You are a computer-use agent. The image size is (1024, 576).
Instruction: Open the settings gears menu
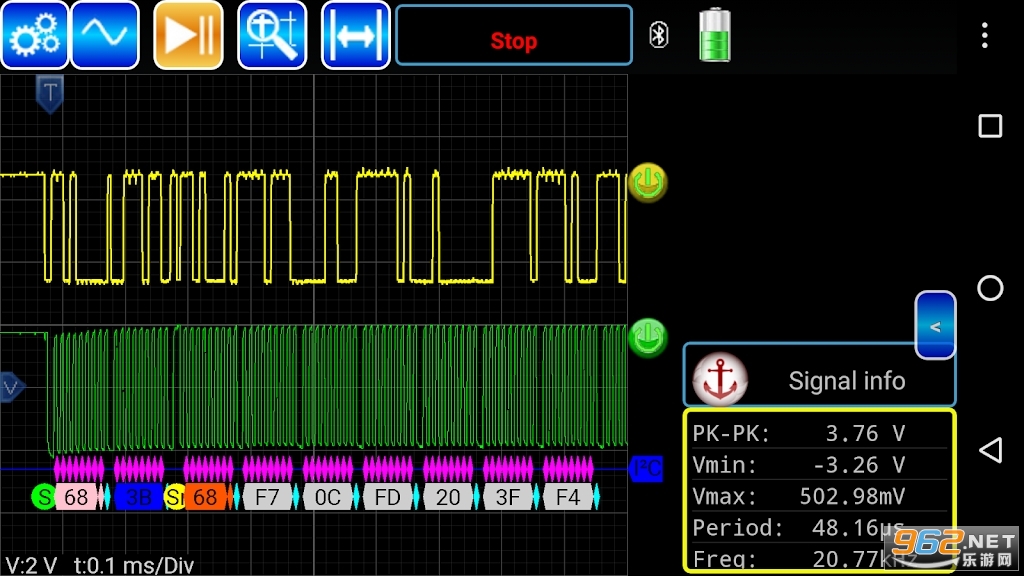coord(35,35)
